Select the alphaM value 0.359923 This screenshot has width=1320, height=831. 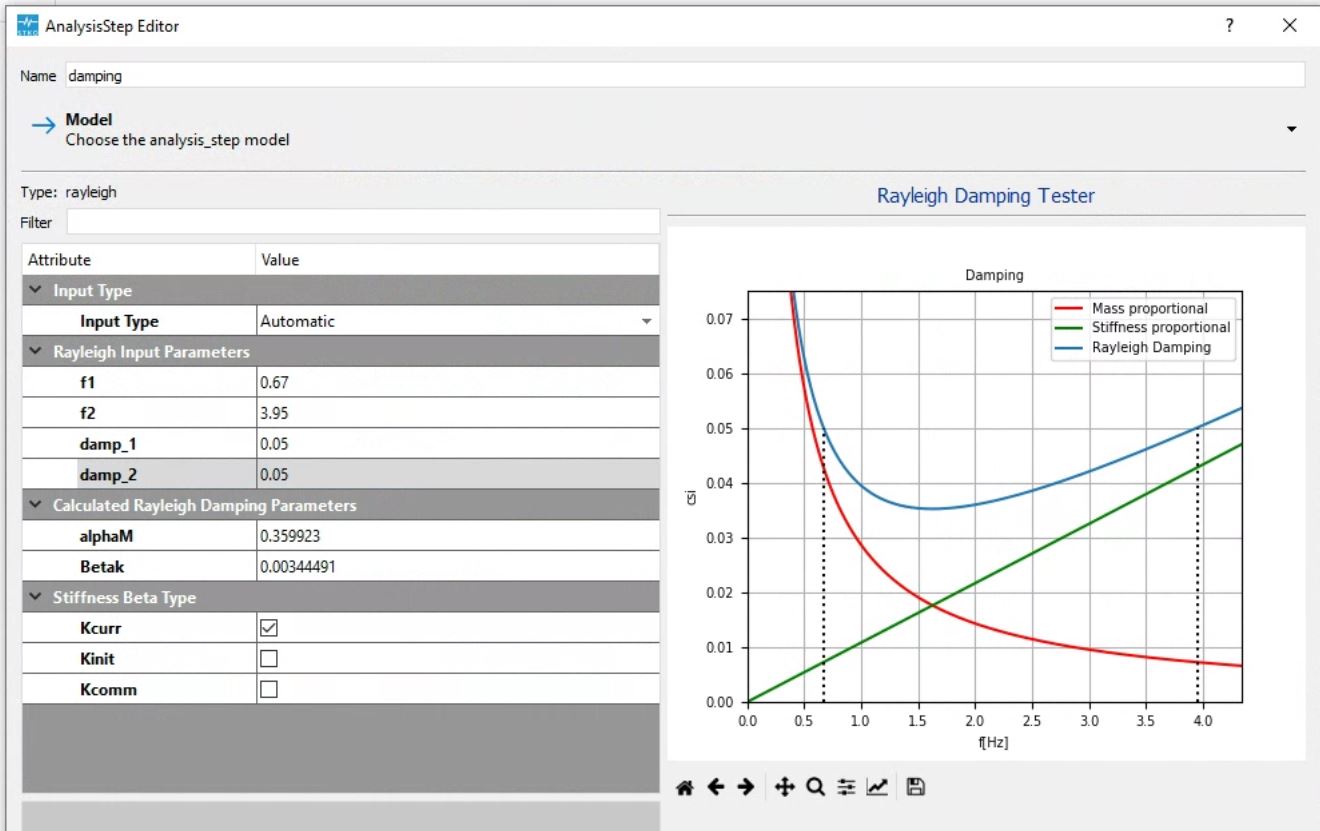tap(457, 536)
